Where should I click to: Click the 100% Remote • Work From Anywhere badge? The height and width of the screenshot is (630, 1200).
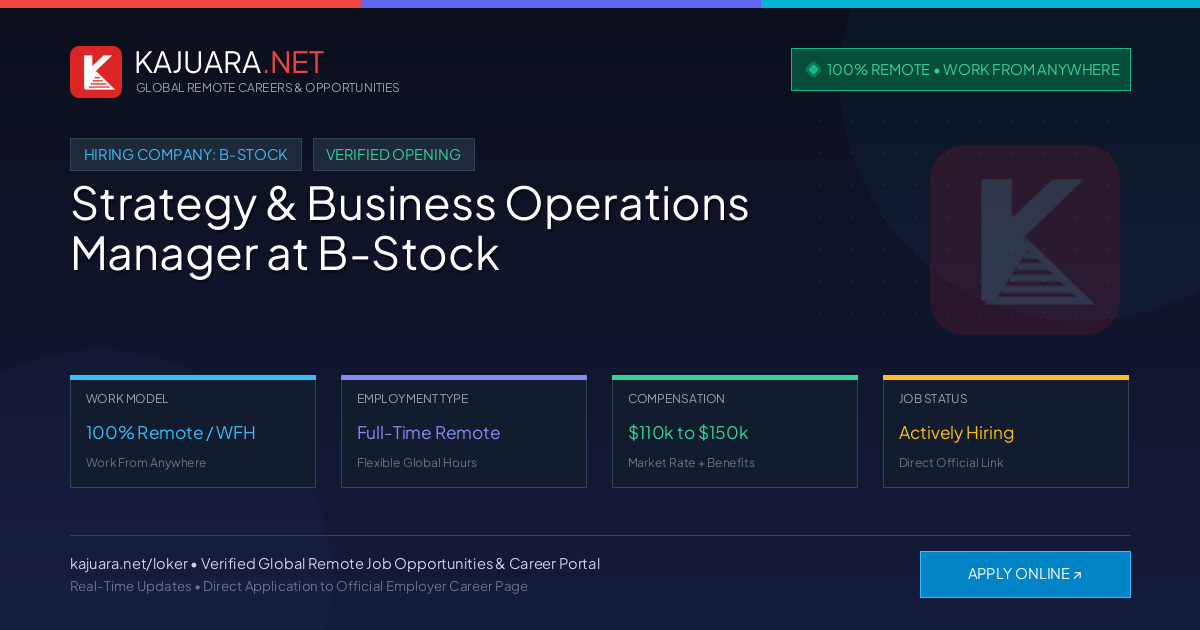(961, 69)
